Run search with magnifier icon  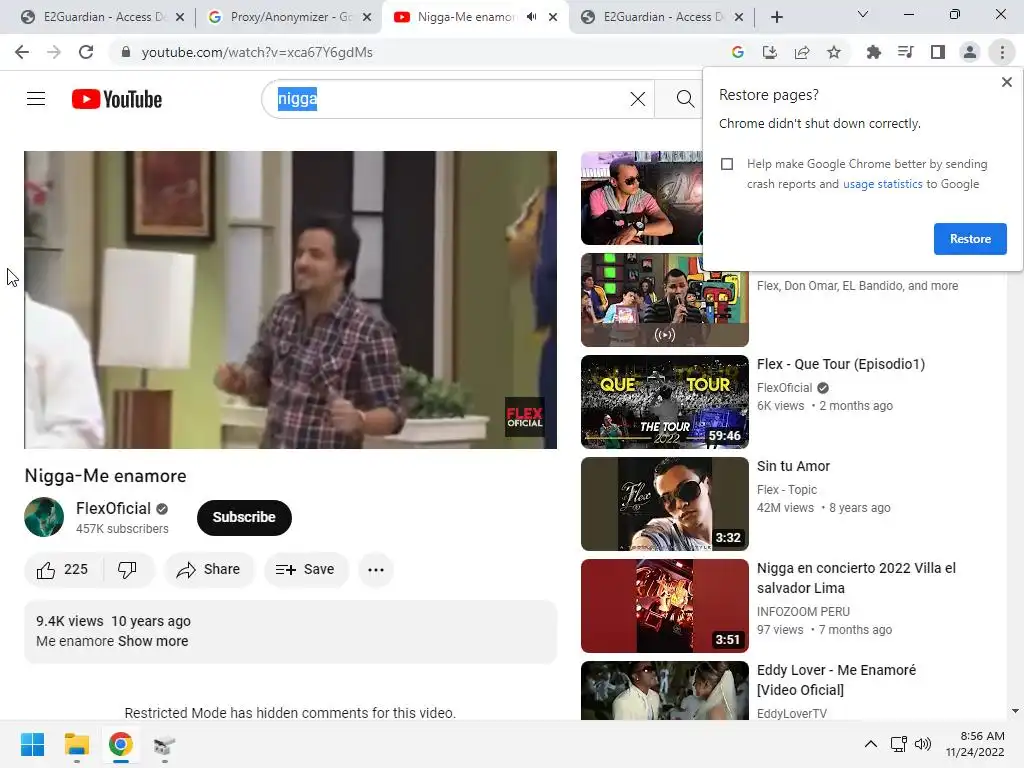[684, 99]
